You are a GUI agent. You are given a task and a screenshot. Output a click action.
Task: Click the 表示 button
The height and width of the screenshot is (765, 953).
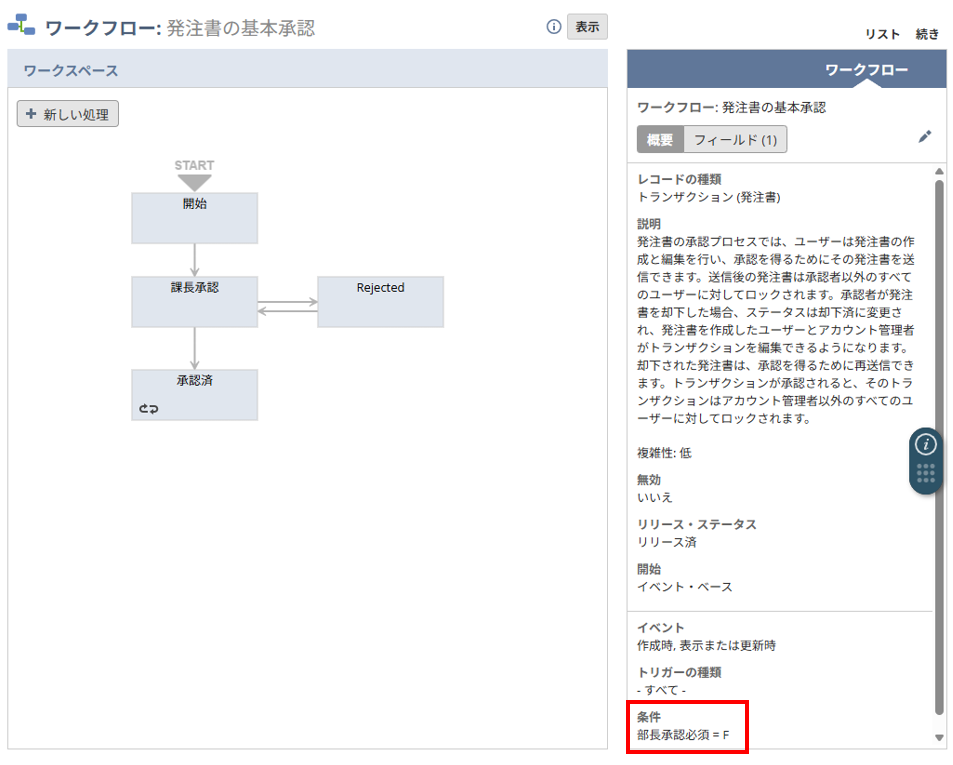pyautogui.click(x=587, y=27)
